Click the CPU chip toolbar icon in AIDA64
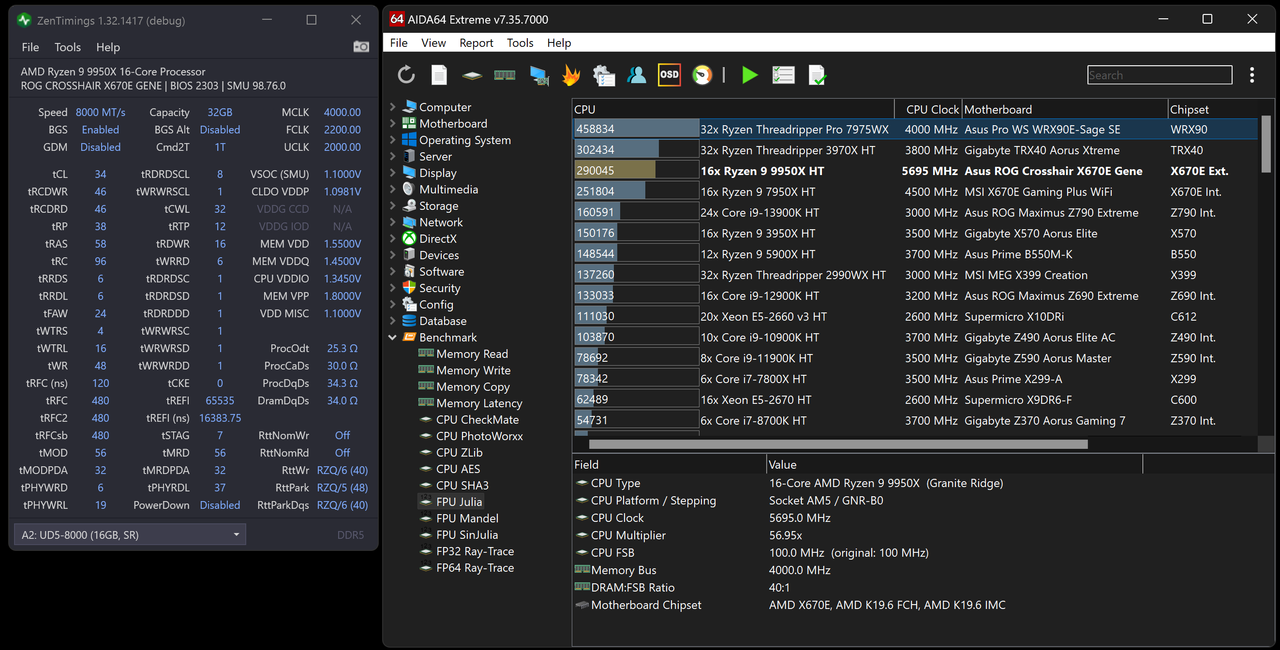 472,75
